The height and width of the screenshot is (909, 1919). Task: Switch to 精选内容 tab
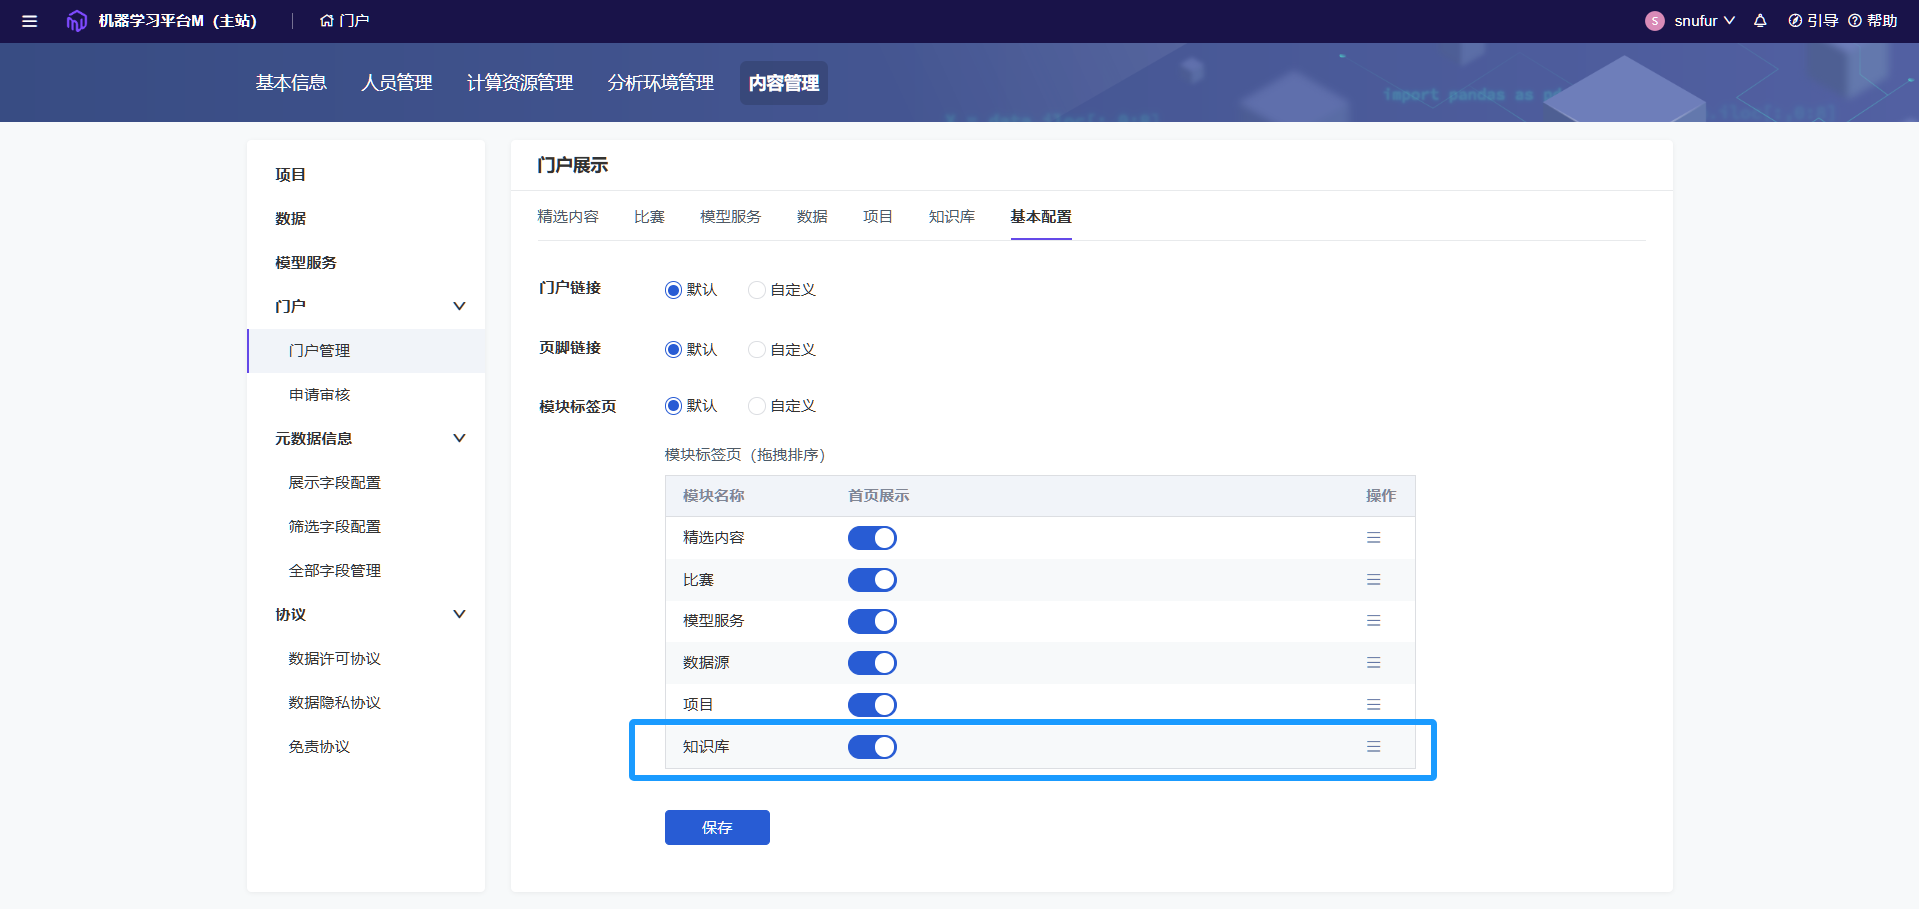pyautogui.click(x=567, y=217)
